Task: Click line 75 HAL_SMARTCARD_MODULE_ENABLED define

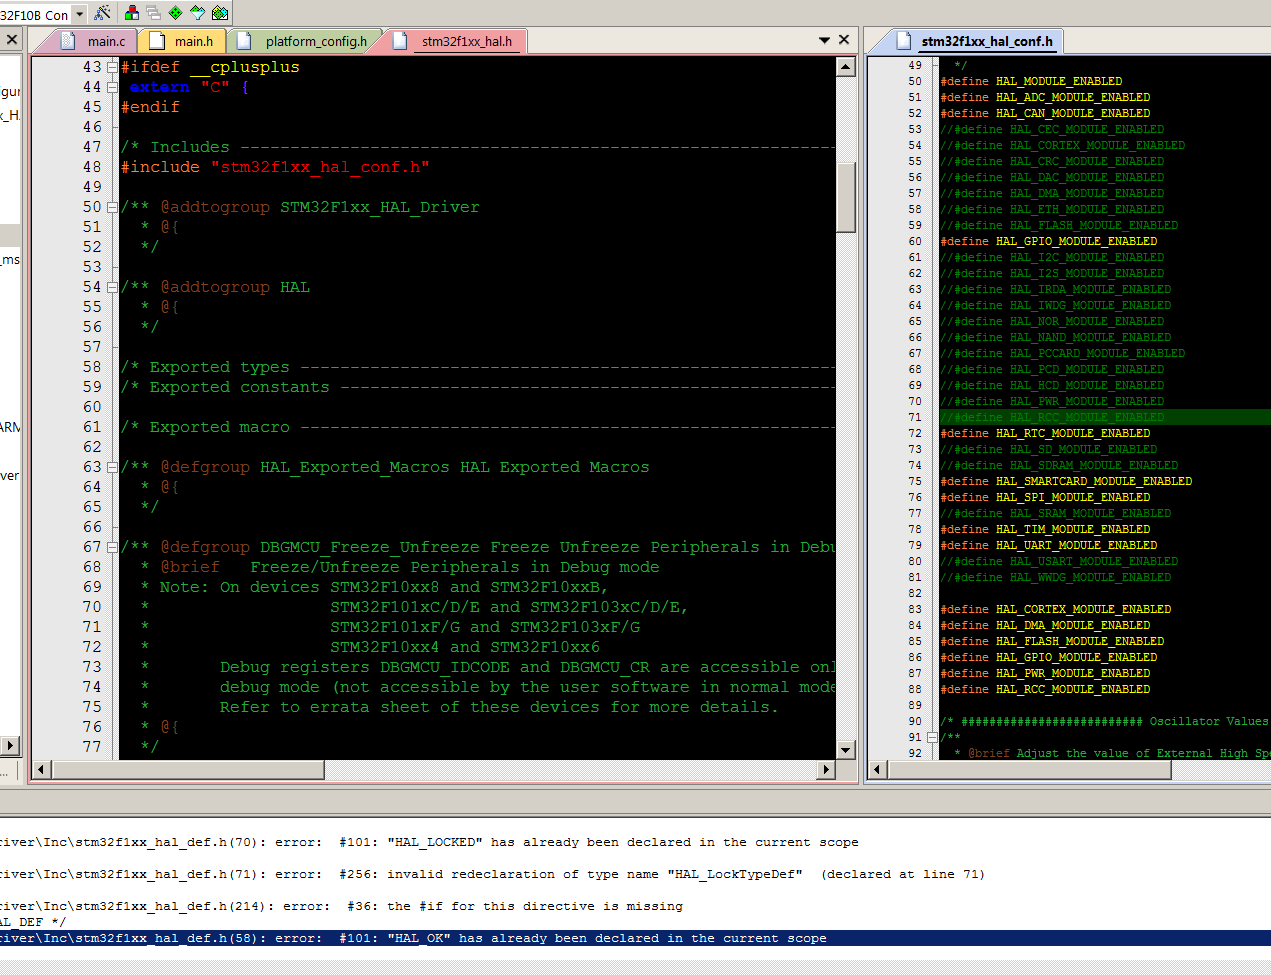Action: (1066, 481)
